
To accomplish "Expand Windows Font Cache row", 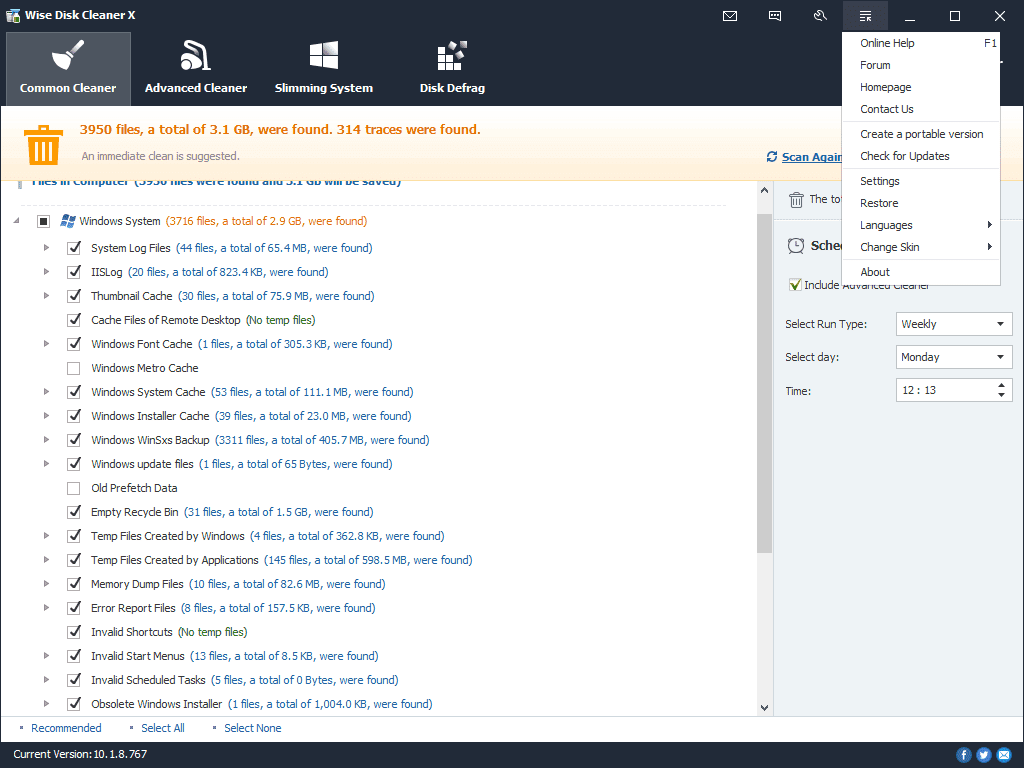I will coord(46,344).
